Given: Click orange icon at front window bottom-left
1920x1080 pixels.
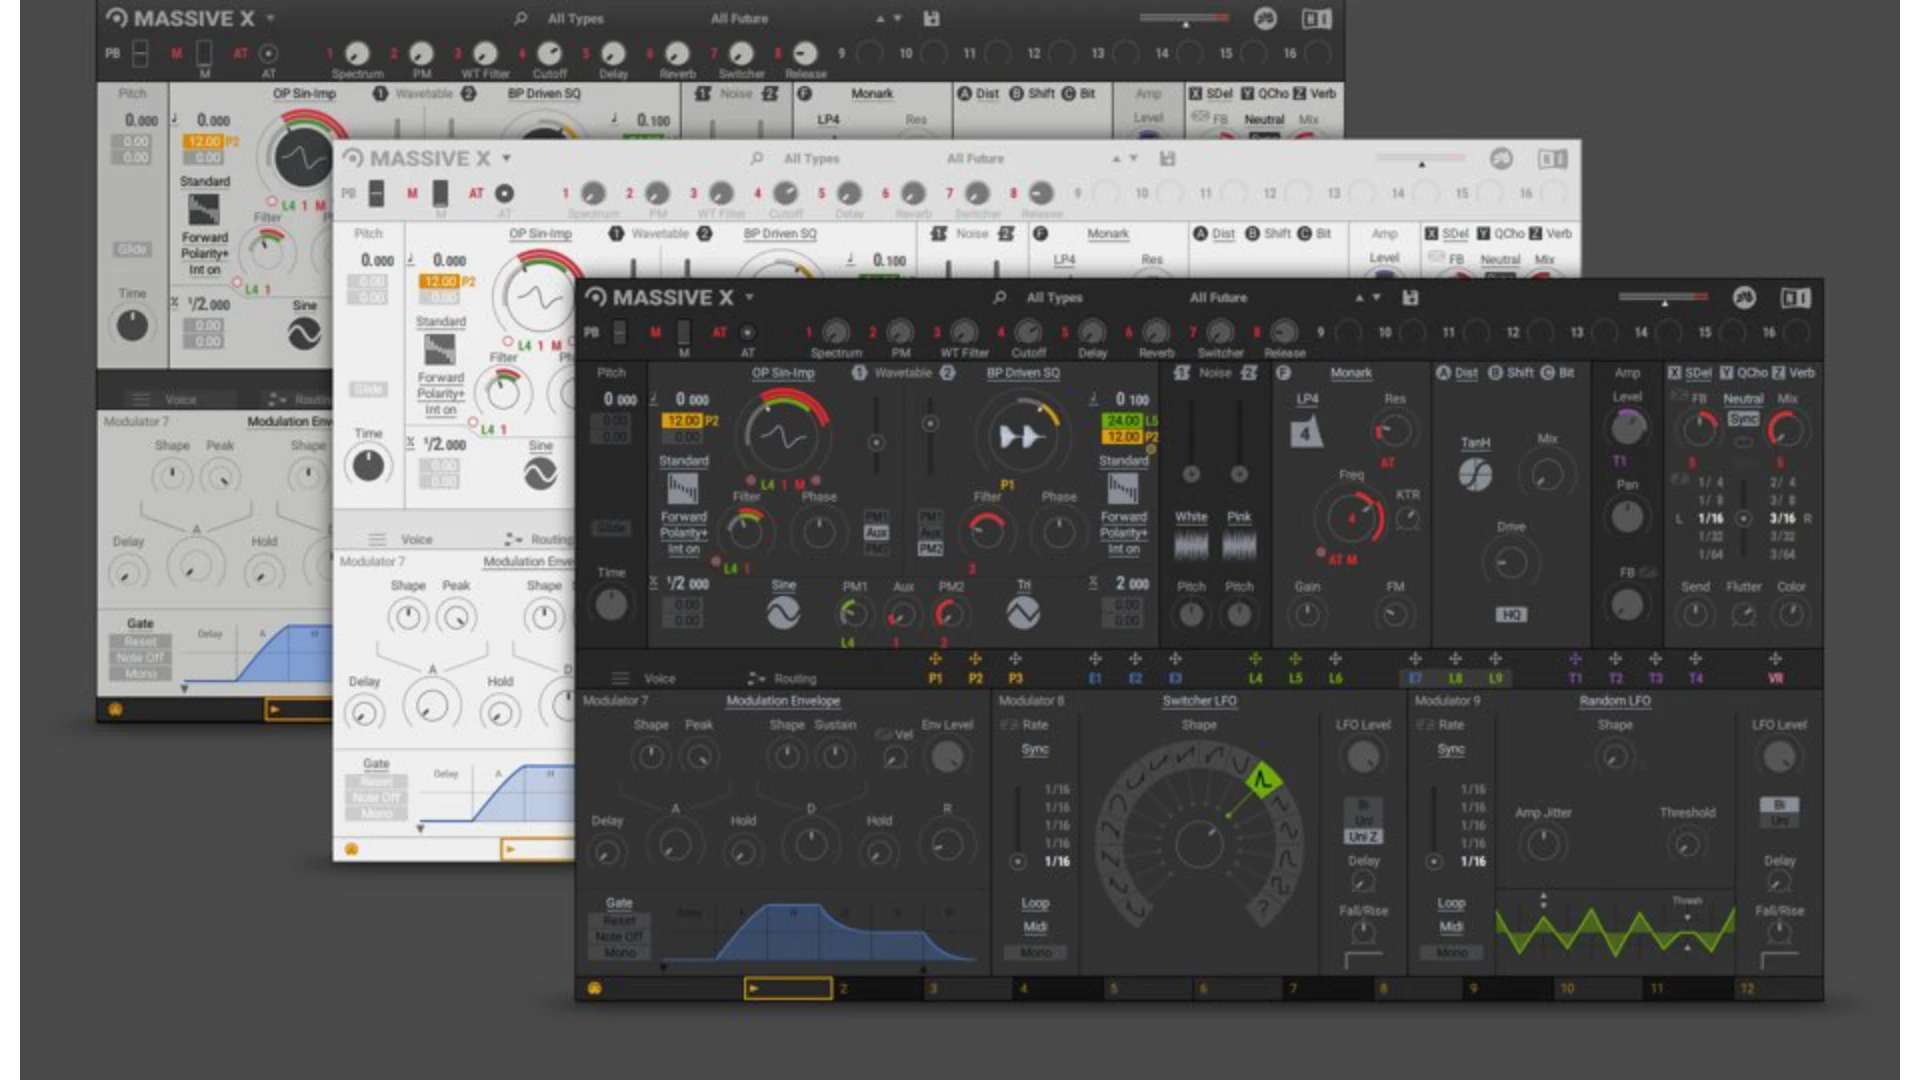Looking at the screenshot, I should click(595, 988).
